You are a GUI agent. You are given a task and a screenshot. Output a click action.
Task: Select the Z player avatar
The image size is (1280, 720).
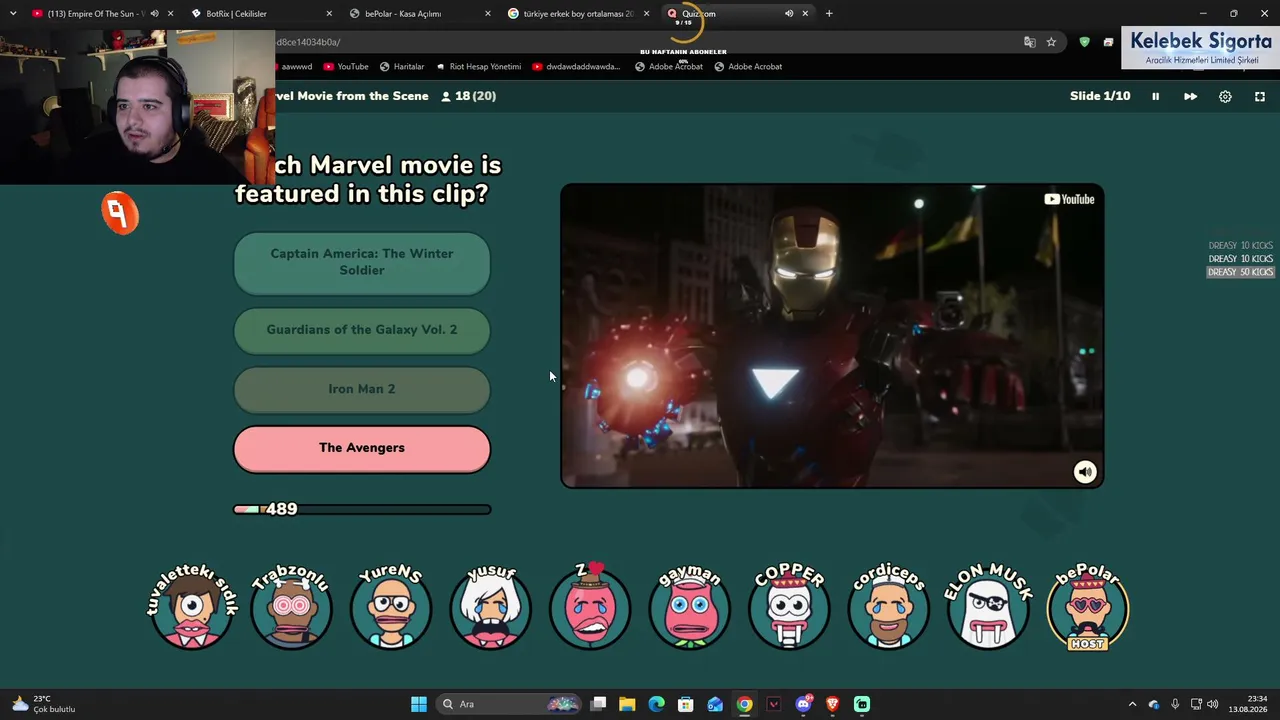tap(590, 606)
